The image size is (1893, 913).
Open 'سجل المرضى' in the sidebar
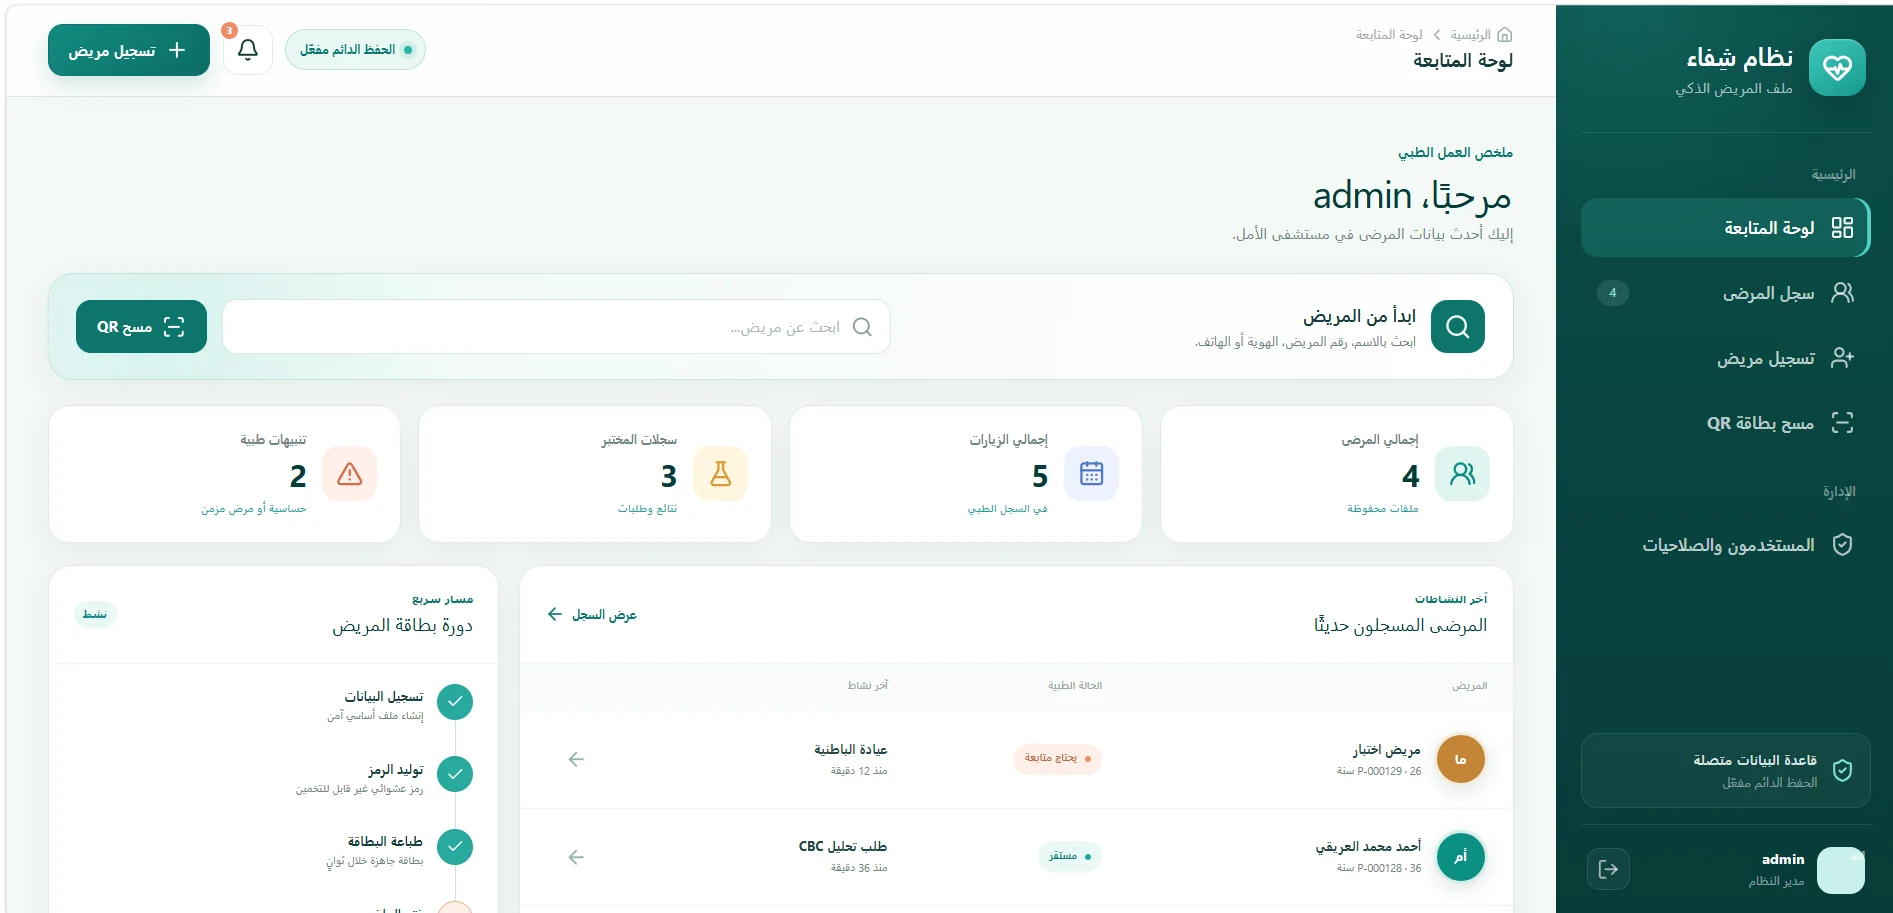click(x=1725, y=293)
